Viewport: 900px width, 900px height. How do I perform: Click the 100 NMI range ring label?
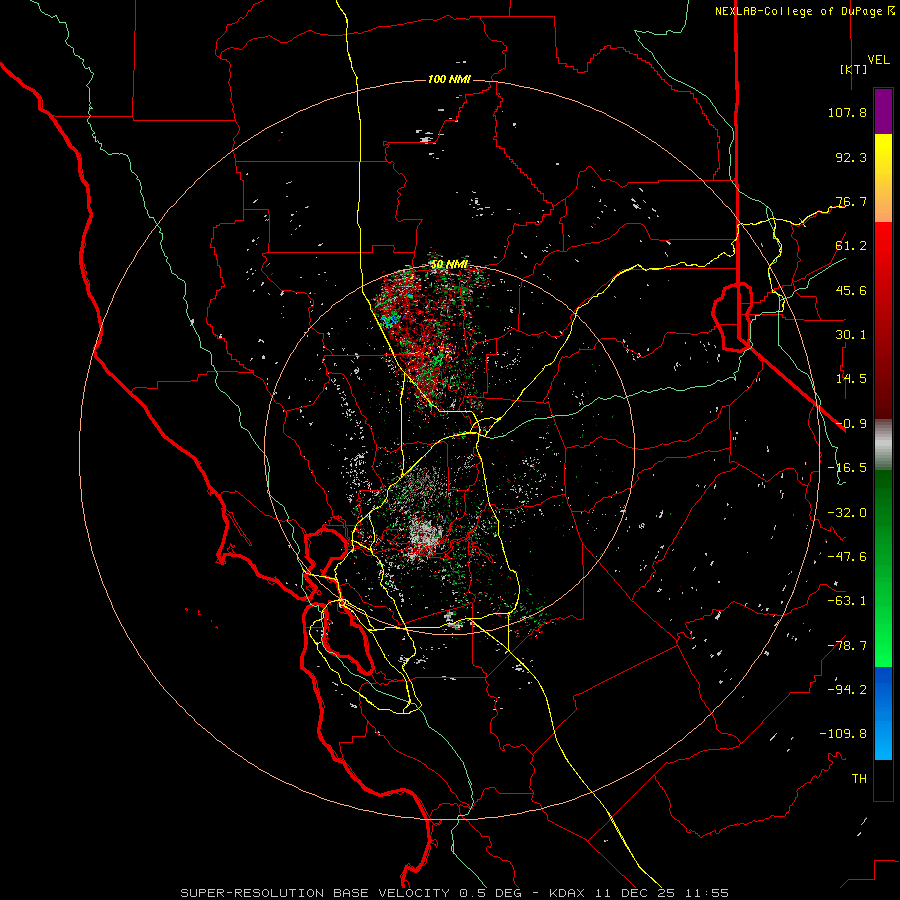(449, 79)
